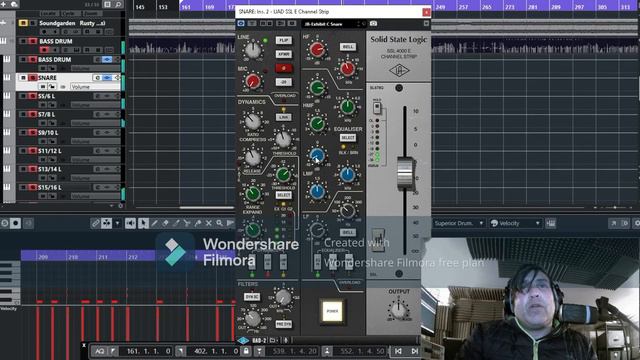Image resolution: width=640 pixels, height=360 pixels.
Task: Select the Zoom magnifier tool in key editor
Action: pyautogui.click(x=220, y=223)
